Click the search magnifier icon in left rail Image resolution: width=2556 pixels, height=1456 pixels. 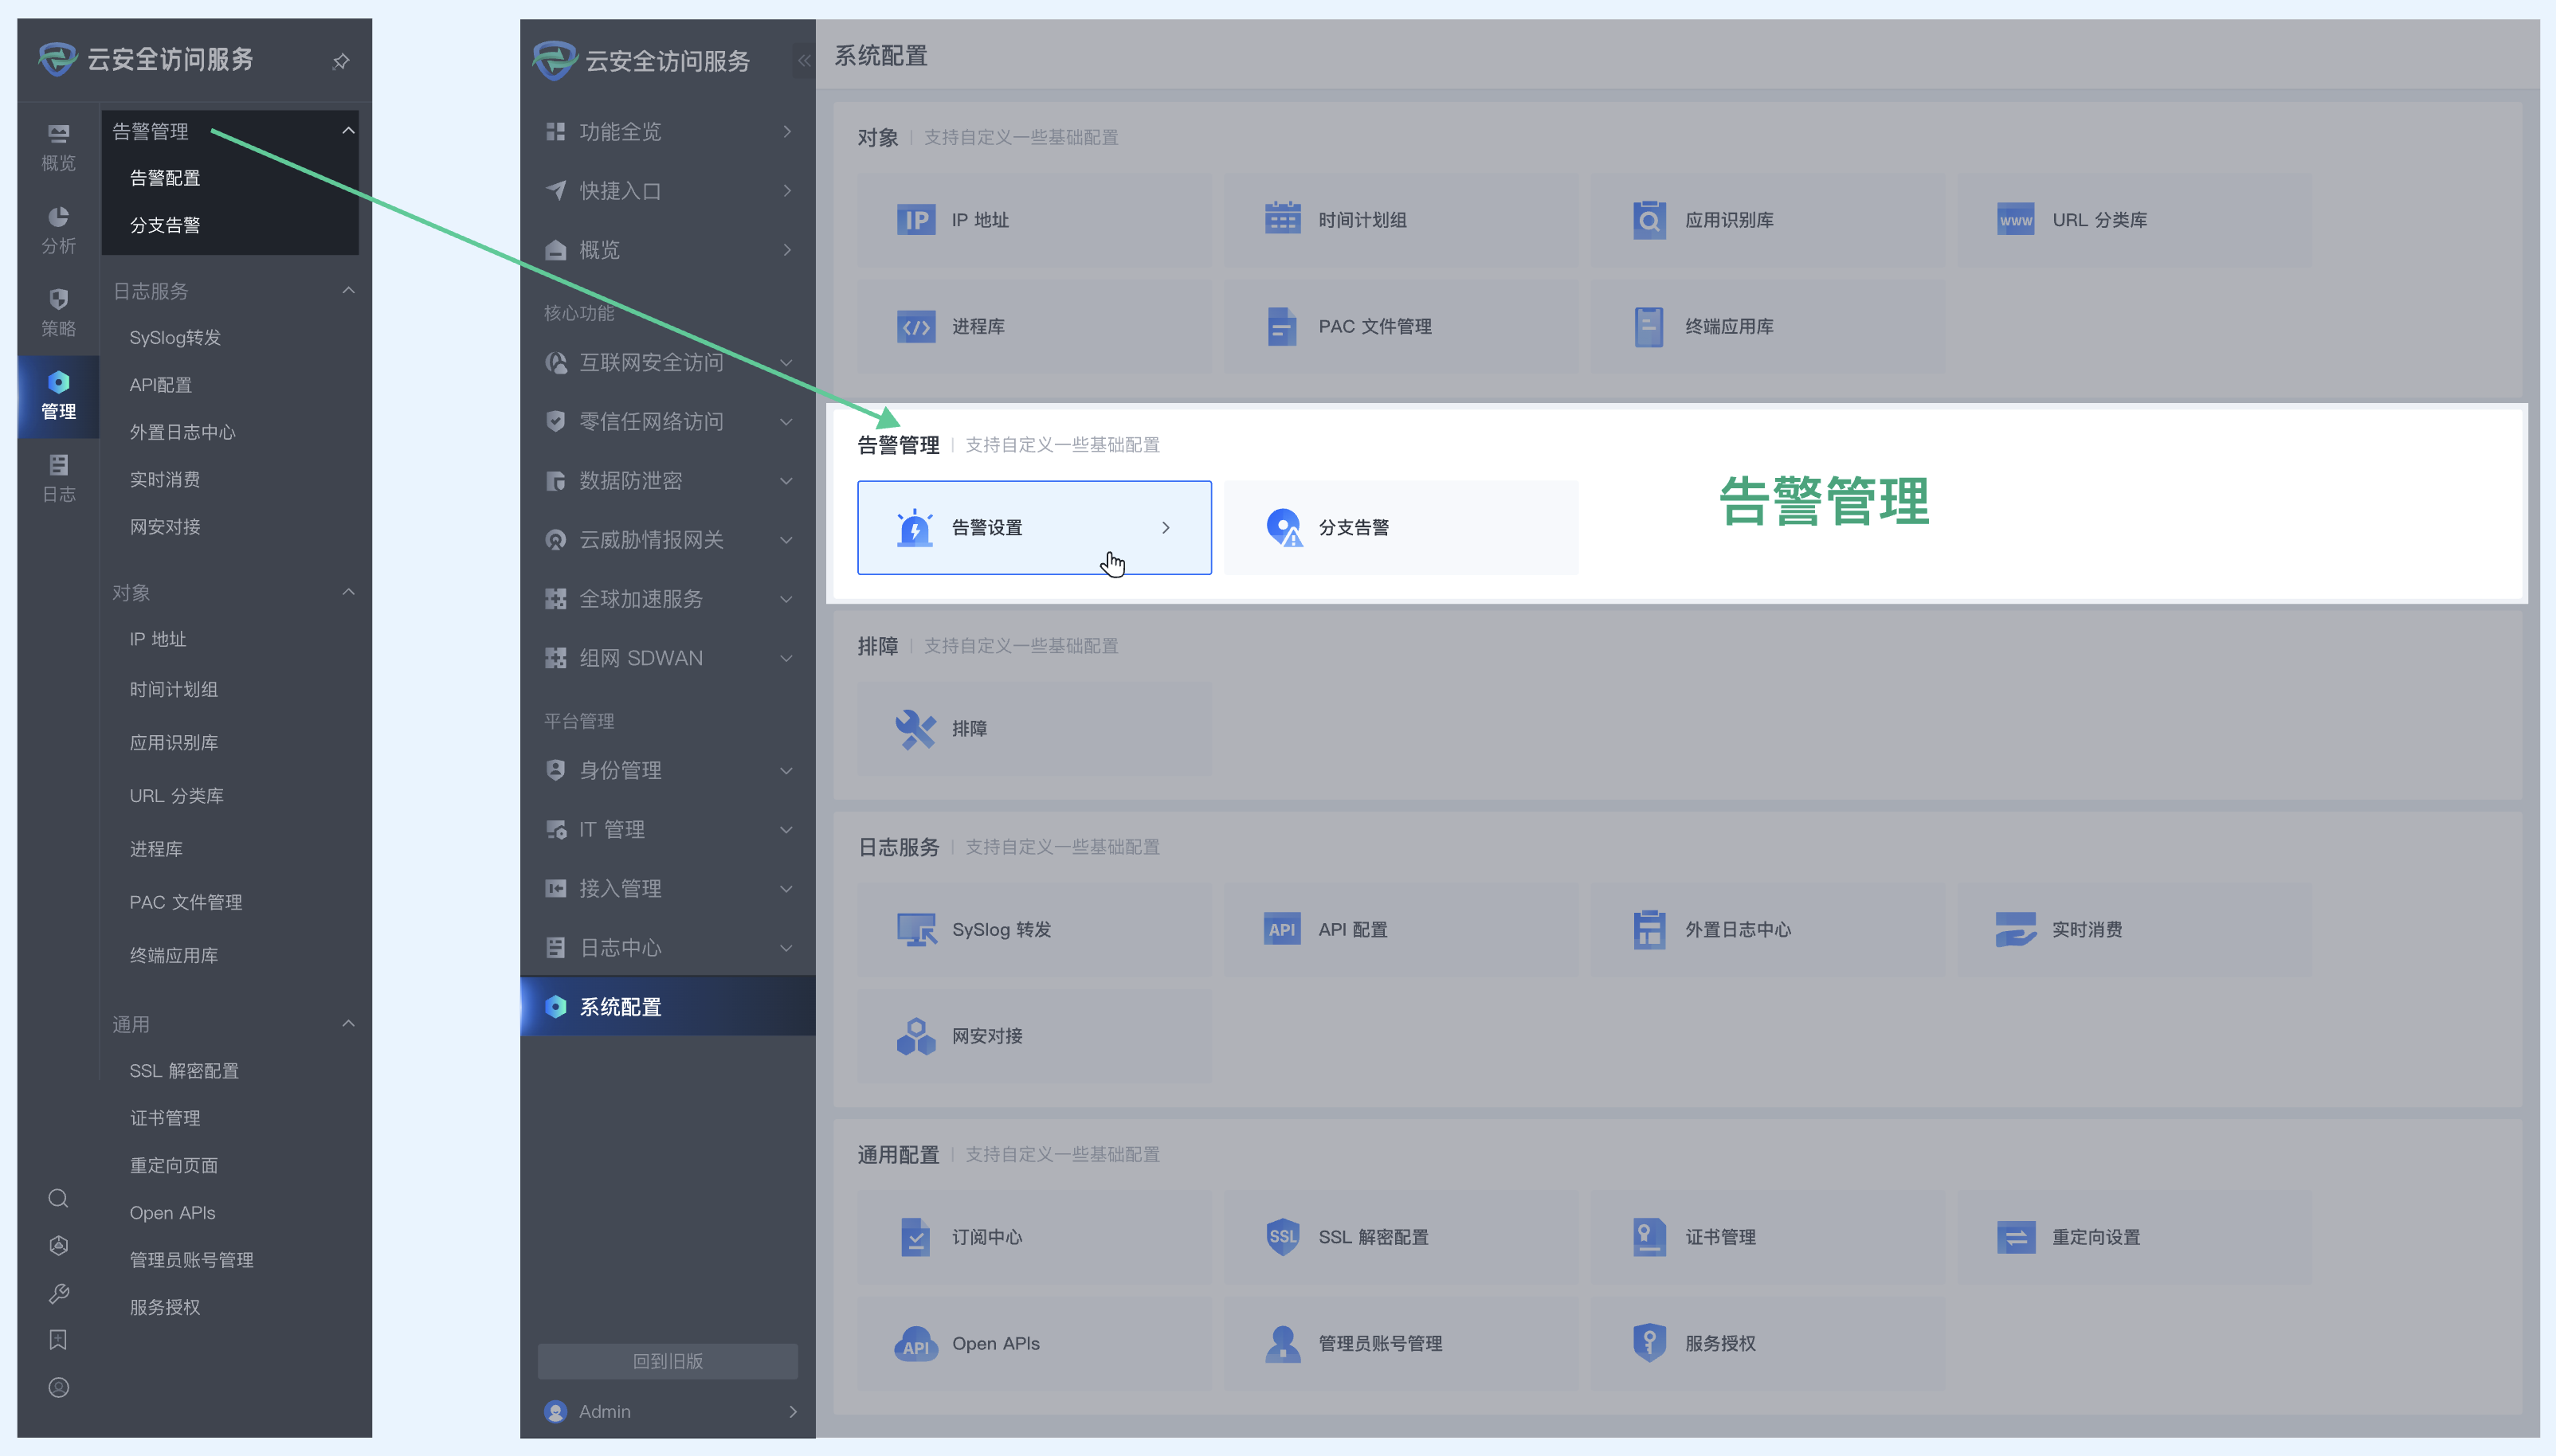coord(58,1198)
